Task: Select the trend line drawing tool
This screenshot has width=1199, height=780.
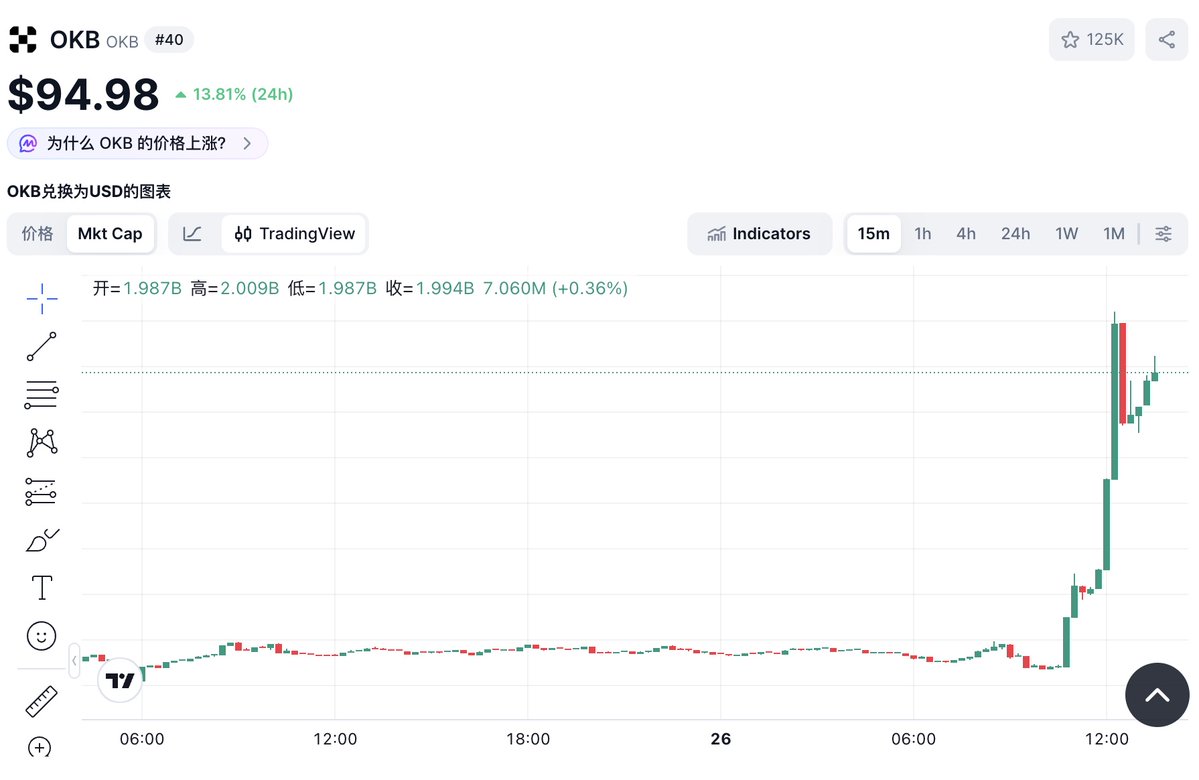Action: [42, 346]
